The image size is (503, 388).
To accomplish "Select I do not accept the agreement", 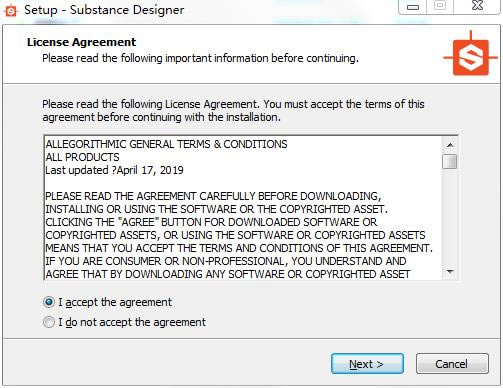I will (49, 322).
